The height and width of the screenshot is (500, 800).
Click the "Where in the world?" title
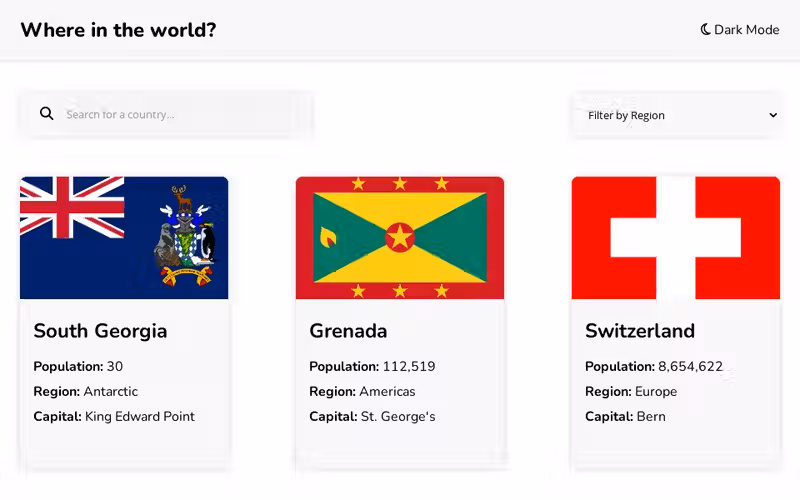tap(118, 30)
